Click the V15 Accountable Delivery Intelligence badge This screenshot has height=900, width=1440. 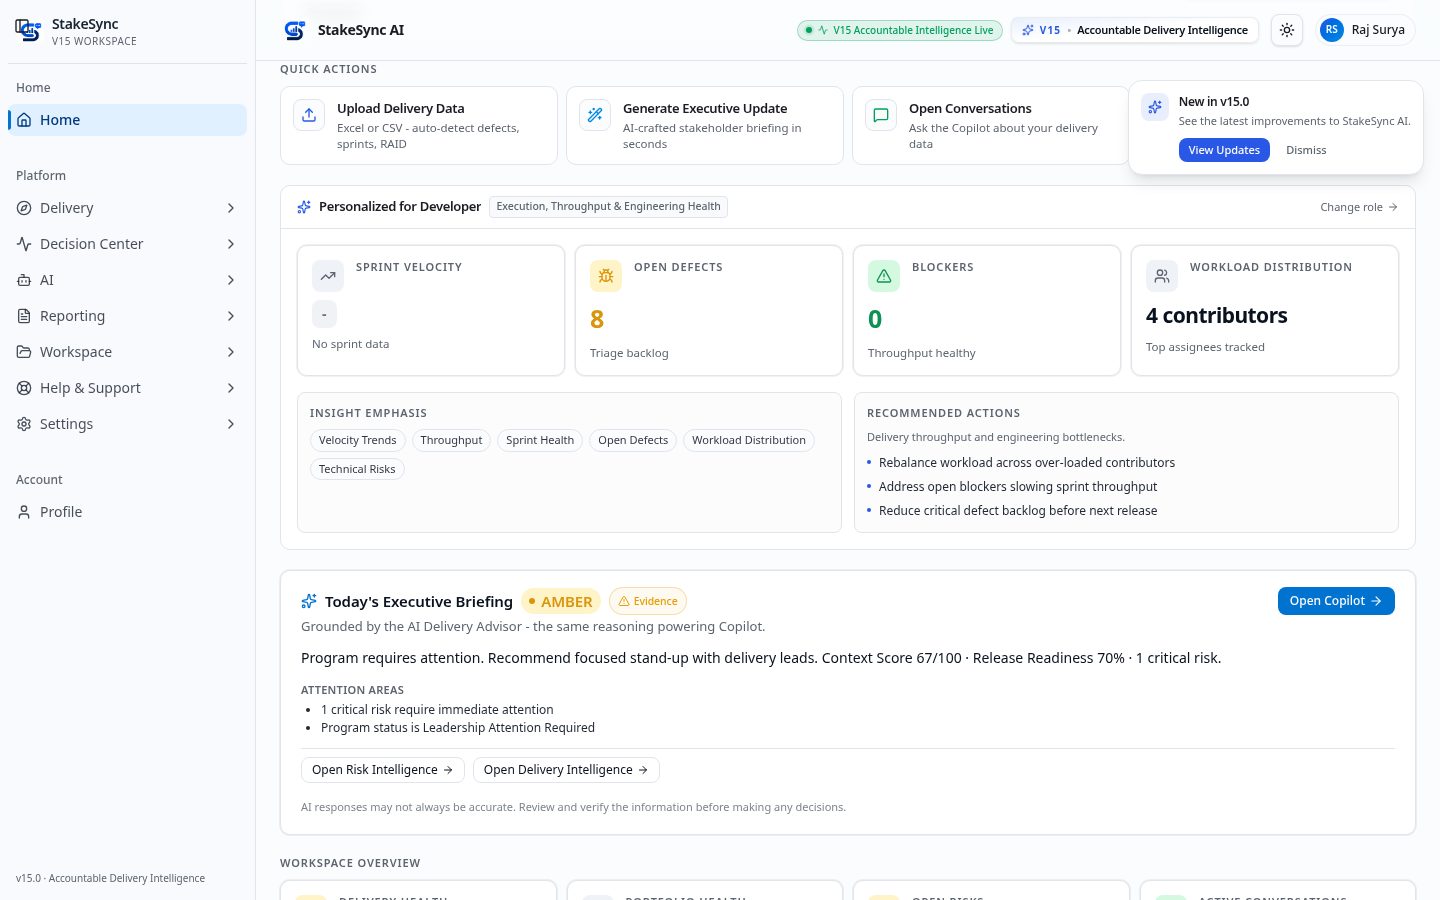click(x=1135, y=30)
